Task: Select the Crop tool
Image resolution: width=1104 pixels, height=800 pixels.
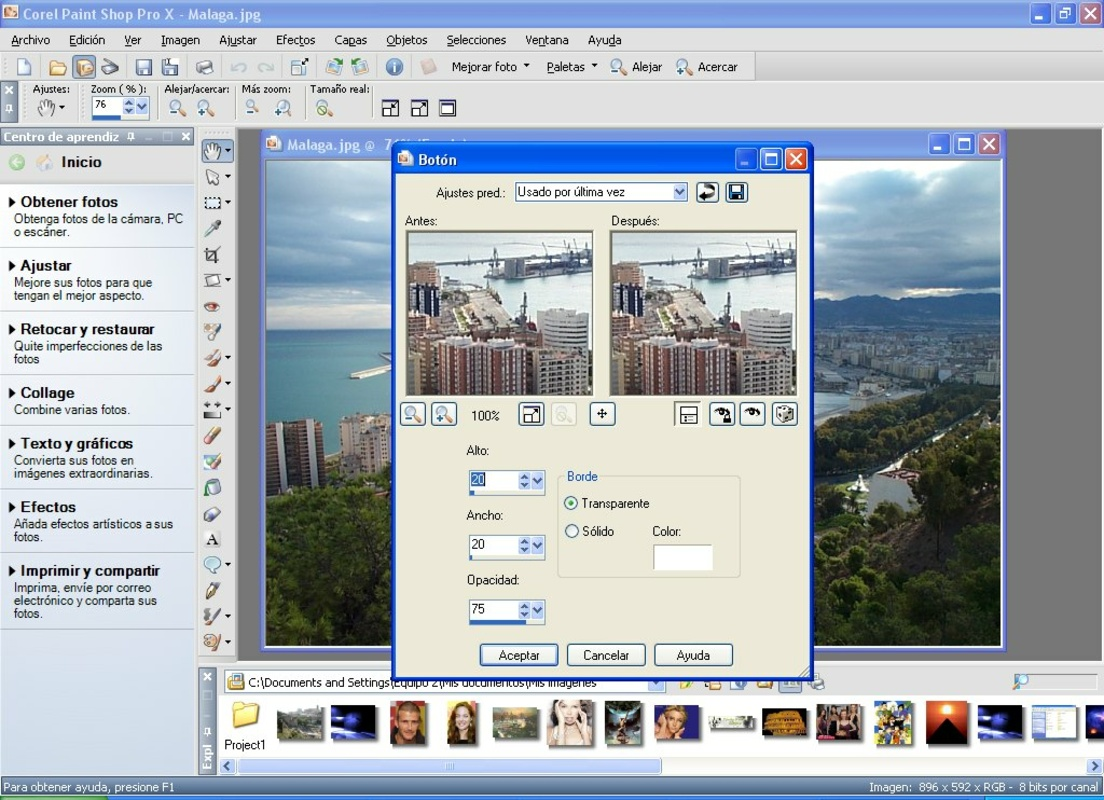Action: click(212, 254)
